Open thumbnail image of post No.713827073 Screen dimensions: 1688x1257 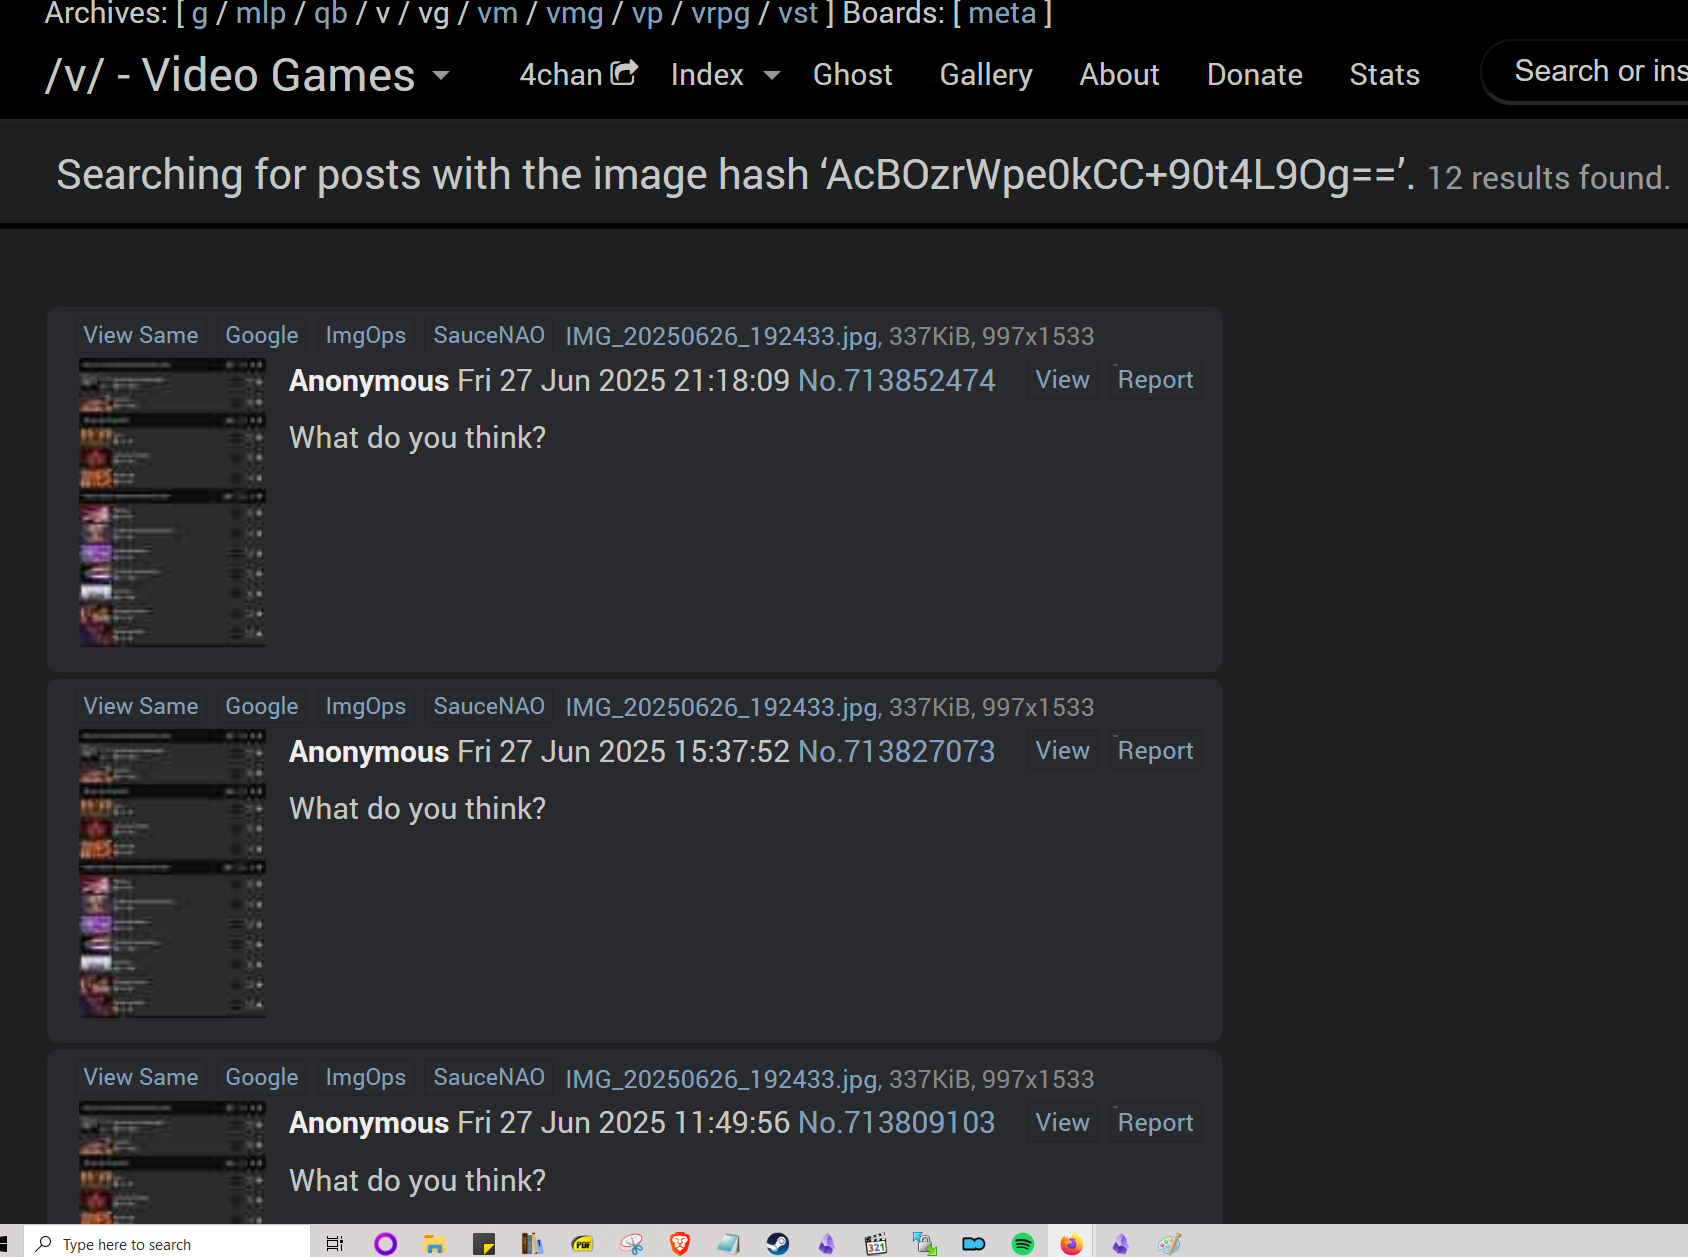click(172, 873)
